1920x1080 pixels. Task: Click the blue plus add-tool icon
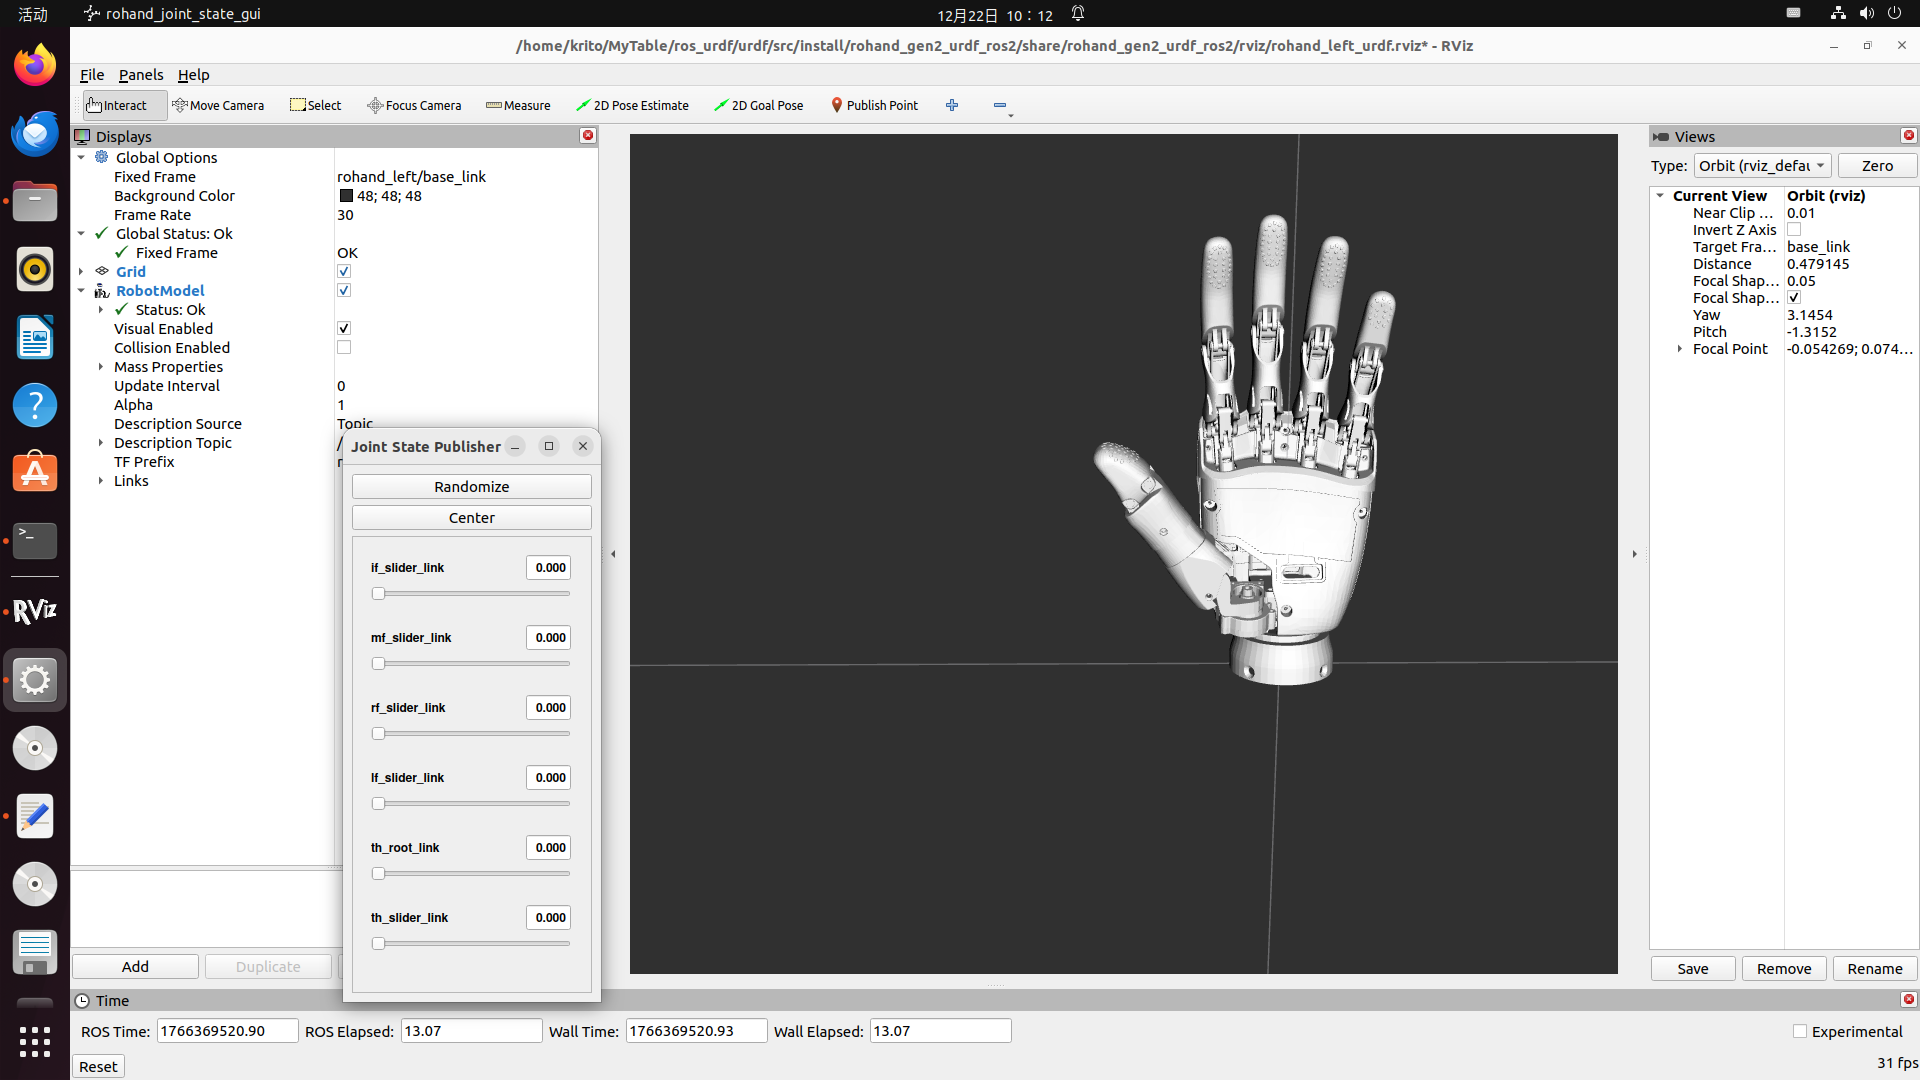(x=952, y=105)
